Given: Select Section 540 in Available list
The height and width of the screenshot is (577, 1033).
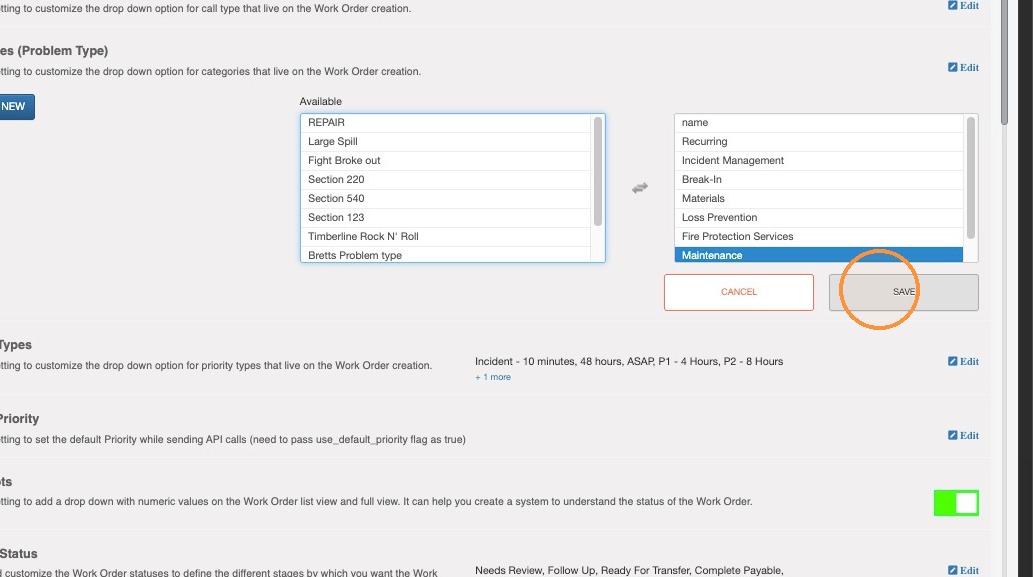Looking at the screenshot, I should tap(445, 198).
